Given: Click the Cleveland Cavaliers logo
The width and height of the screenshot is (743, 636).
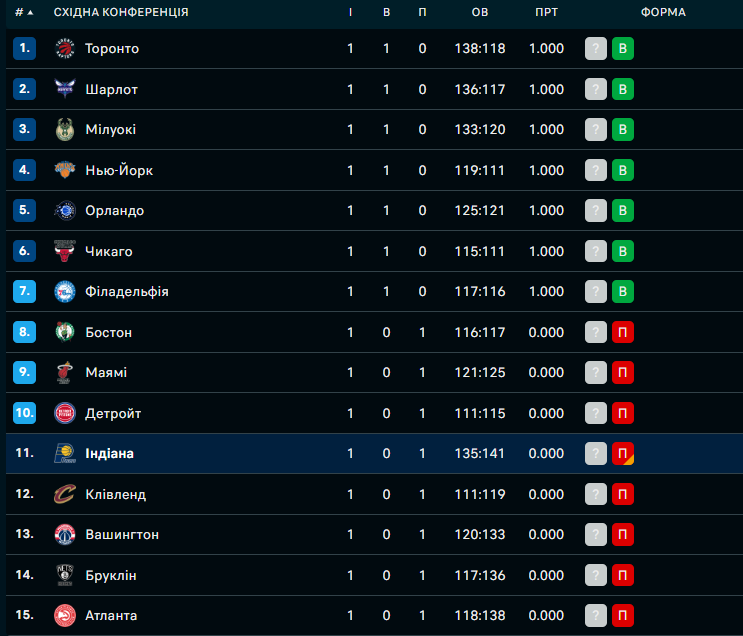Looking at the screenshot, I should tap(65, 494).
